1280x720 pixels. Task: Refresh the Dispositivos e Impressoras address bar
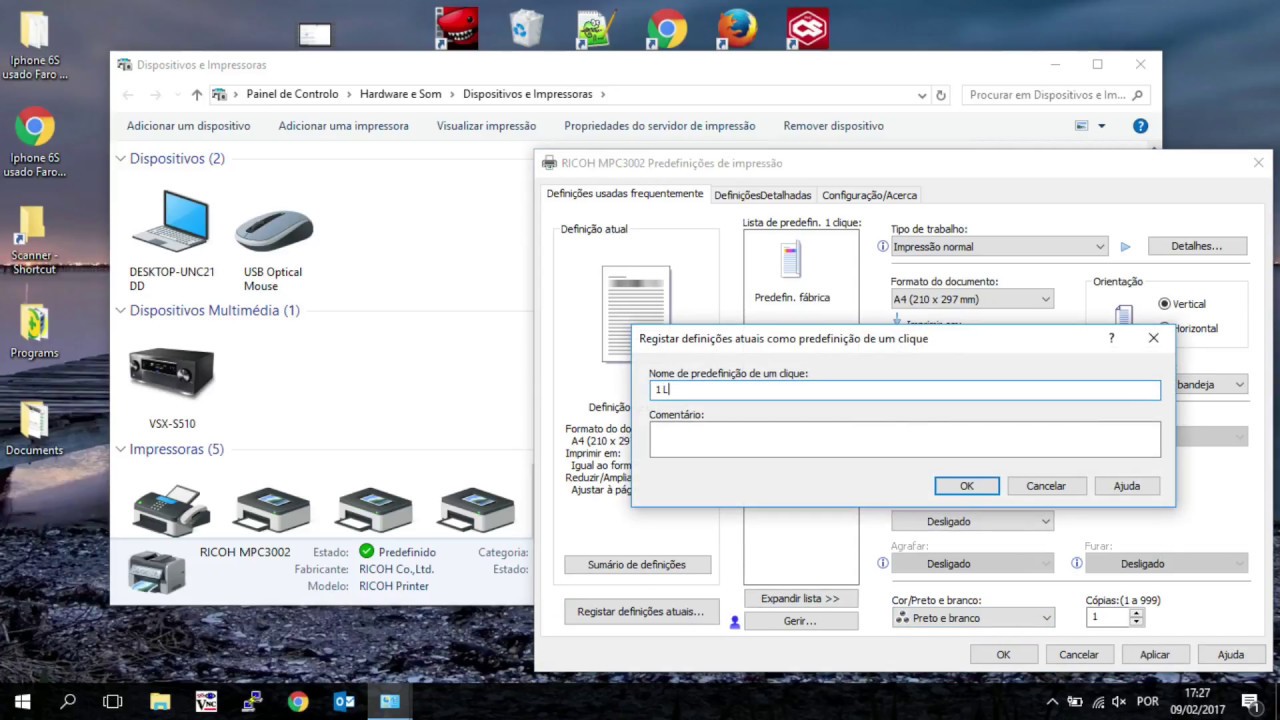941,95
